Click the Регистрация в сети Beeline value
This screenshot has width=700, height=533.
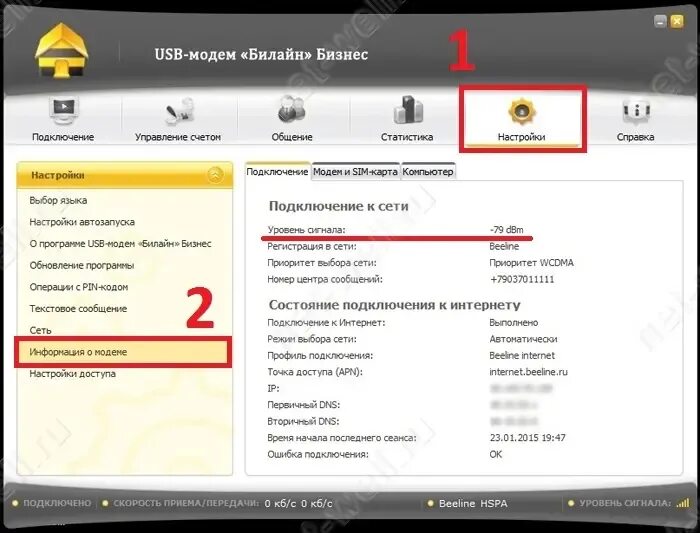(504, 246)
